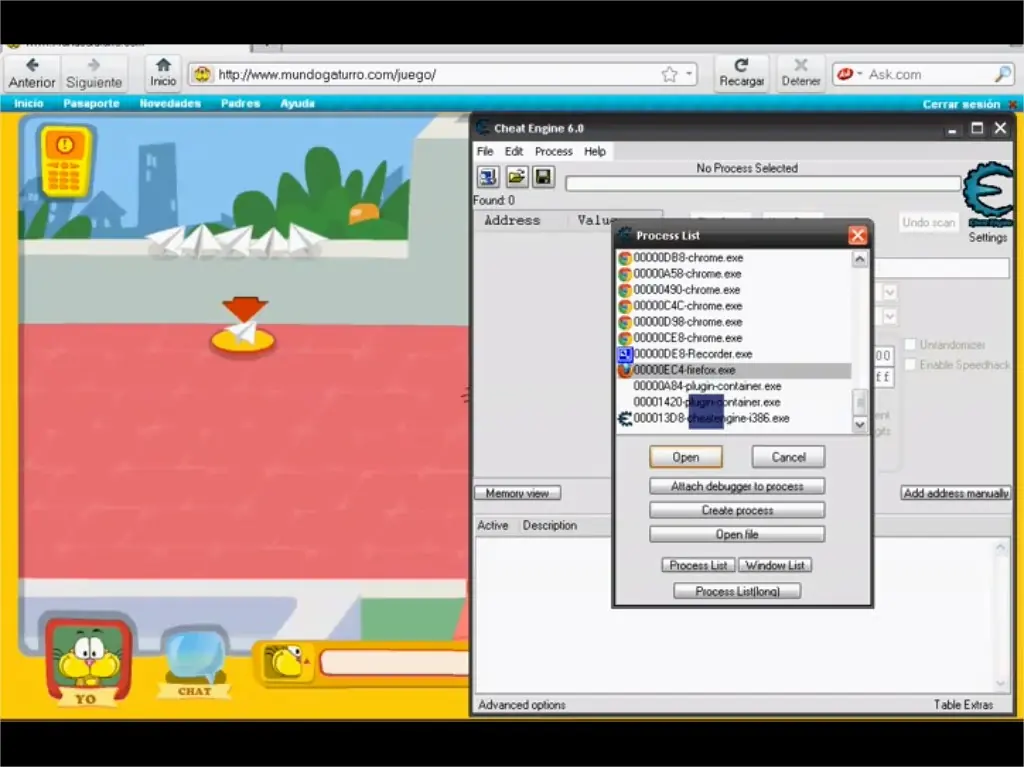Expand the URL bar history dropdown arrow
Viewport: 1024px width, 767px height.
click(689, 74)
